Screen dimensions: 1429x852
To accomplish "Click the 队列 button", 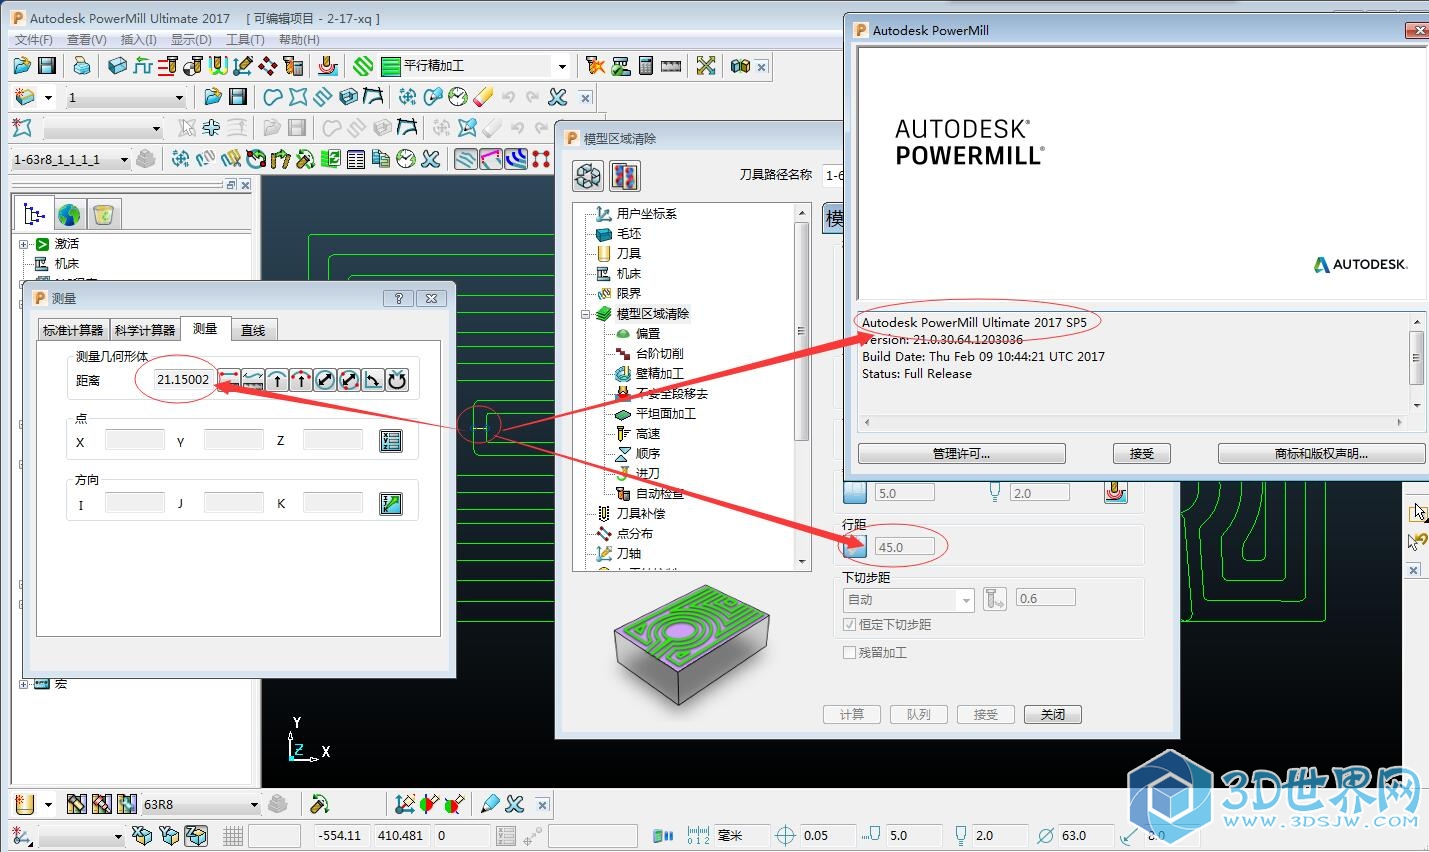I will click(x=919, y=714).
